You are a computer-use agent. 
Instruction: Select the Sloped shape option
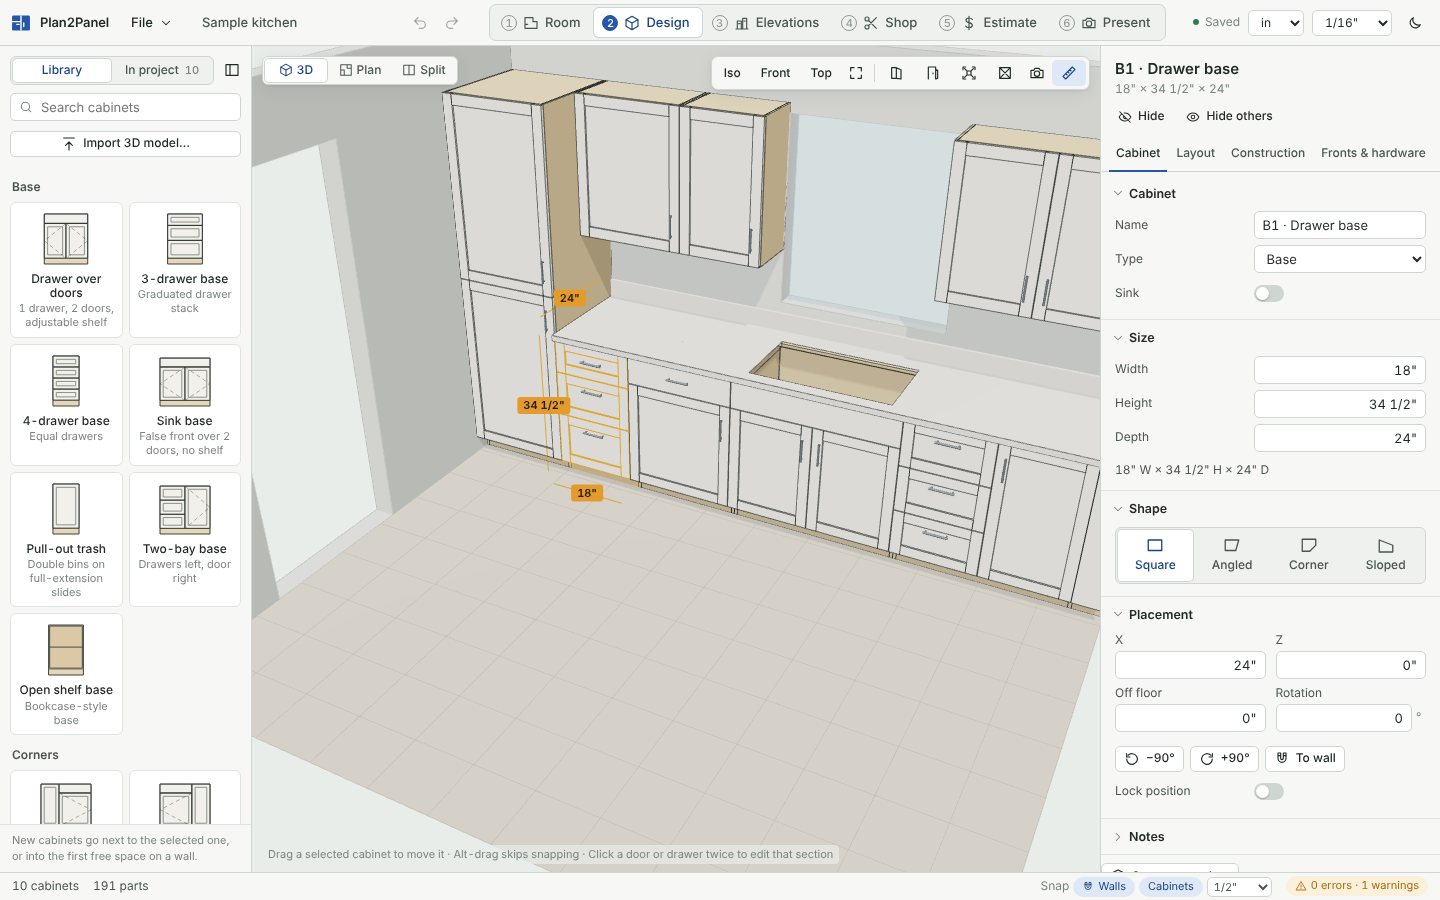(x=1385, y=555)
